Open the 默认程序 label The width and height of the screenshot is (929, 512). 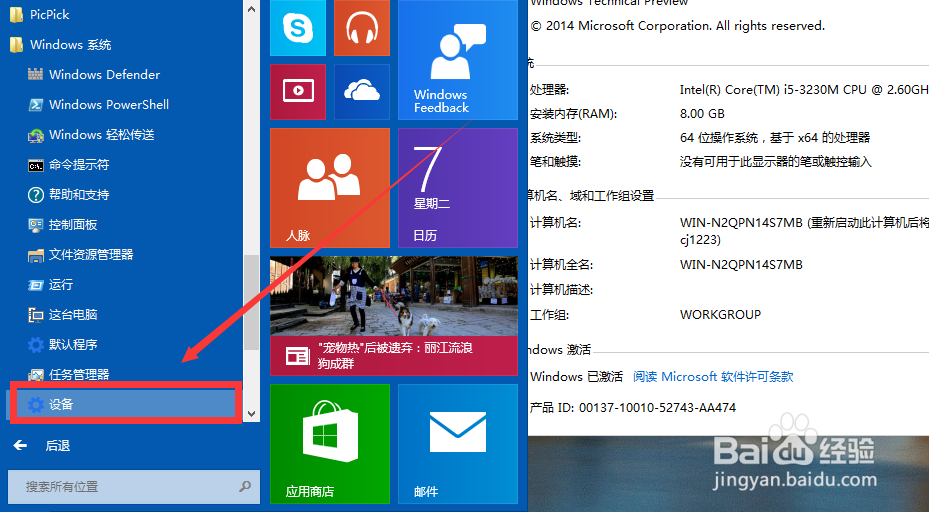[73, 344]
